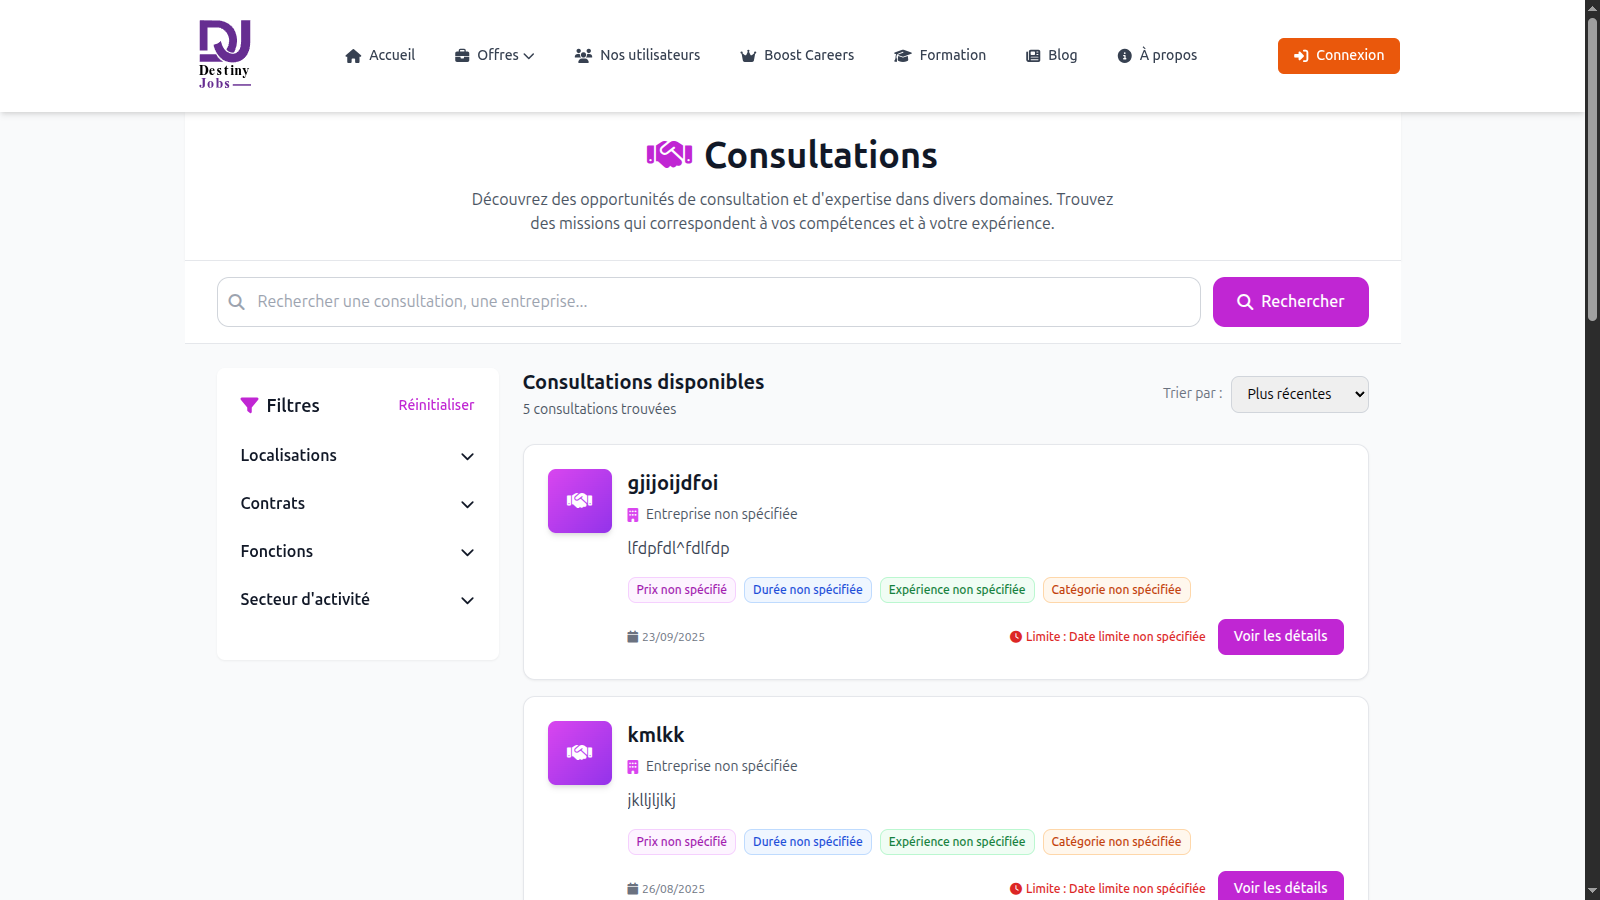Image resolution: width=1600 pixels, height=900 pixels.
Task: Click the gjijoijdfoi consultation handshake thumbnail
Action: click(580, 501)
